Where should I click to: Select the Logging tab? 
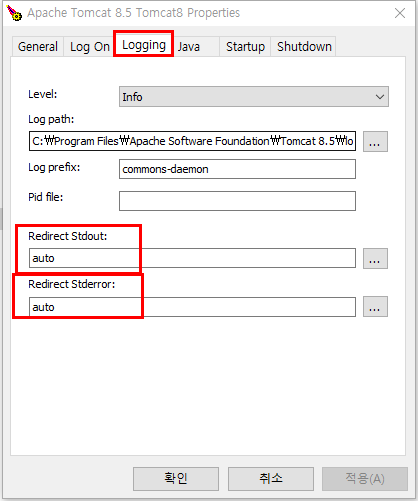coord(143,45)
